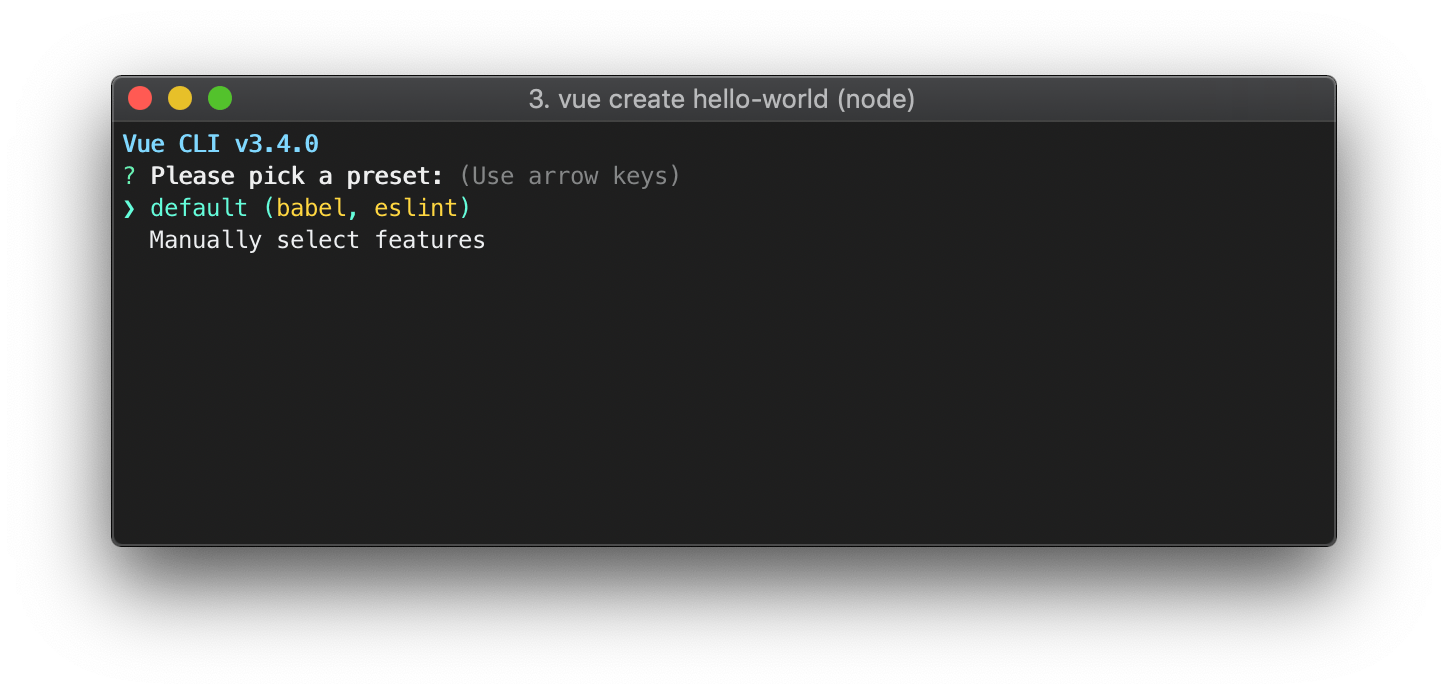Click the green question mark prompt symbol
The height and width of the screenshot is (694, 1448).
click(129, 177)
